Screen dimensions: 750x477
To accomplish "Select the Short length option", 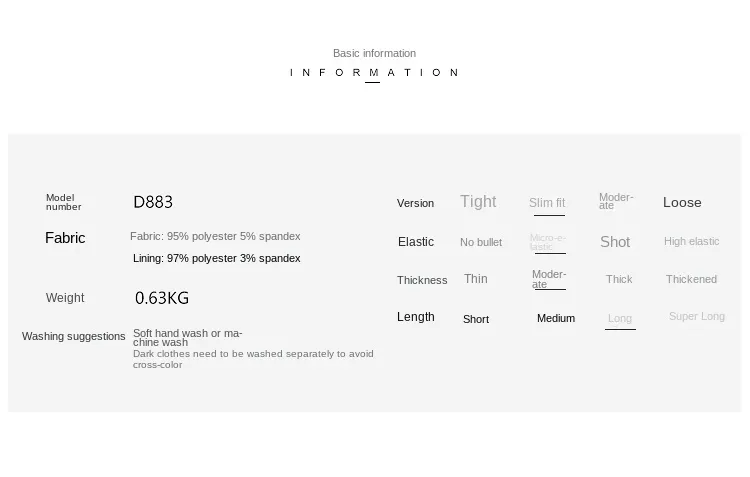I will click(x=476, y=319).
